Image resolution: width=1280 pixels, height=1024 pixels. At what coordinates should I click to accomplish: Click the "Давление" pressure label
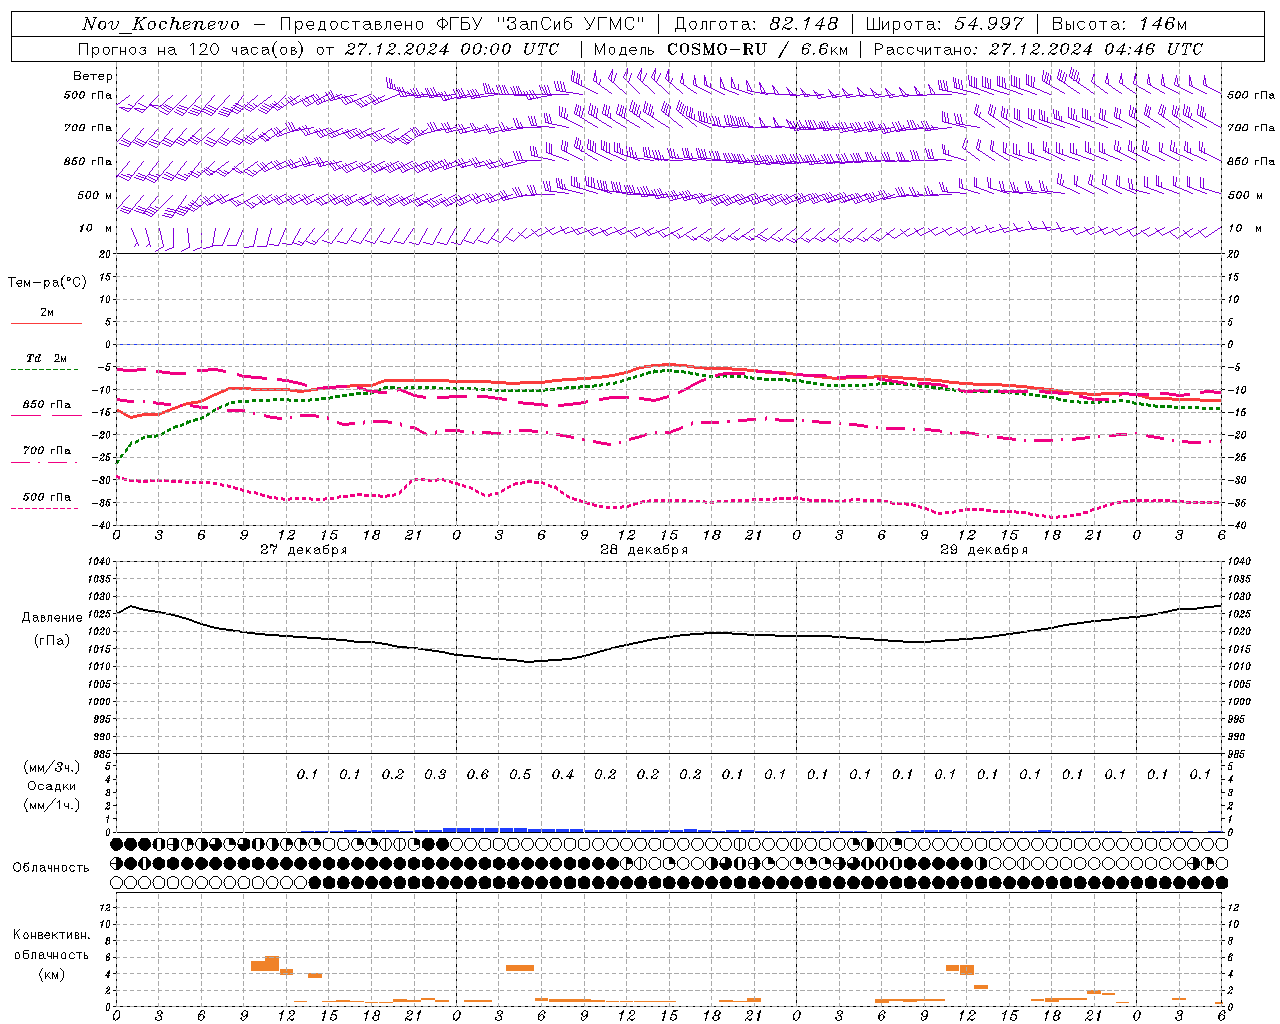53,618
